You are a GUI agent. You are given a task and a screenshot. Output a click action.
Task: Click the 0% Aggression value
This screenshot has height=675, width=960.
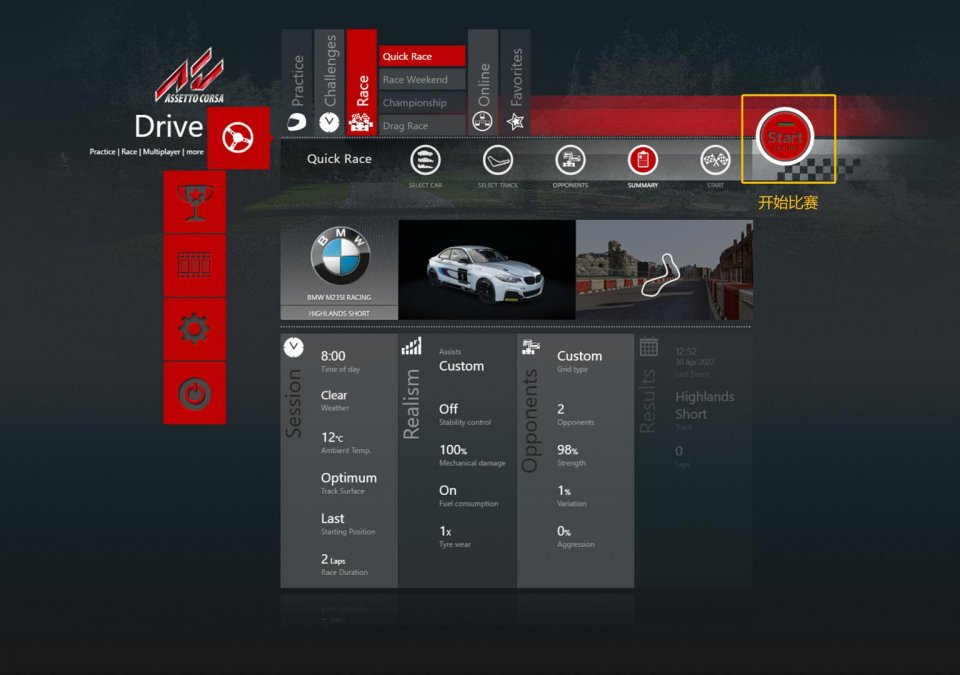pos(564,531)
